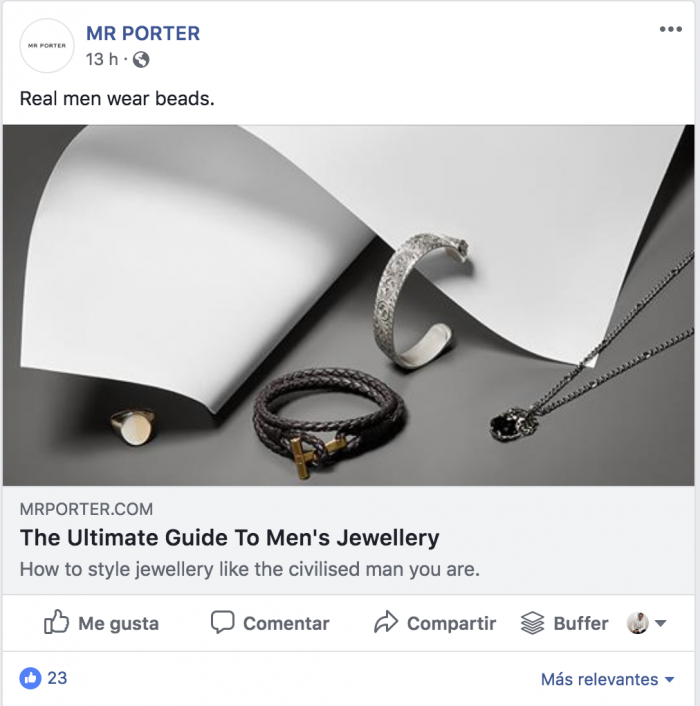
Task: Click the globe public audience icon
Action: coord(141,60)
